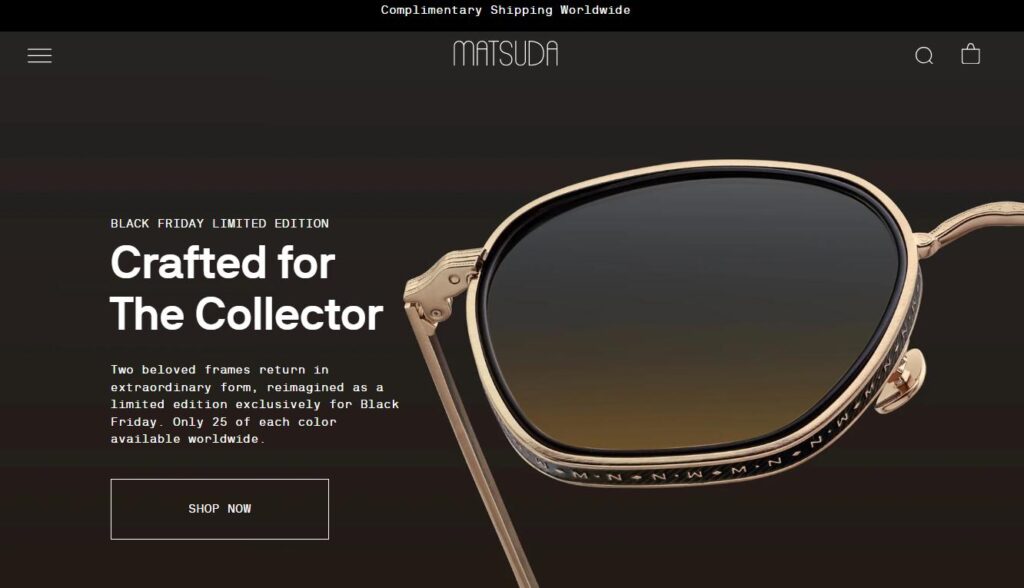Go home via the Matsuda logo
The height and width of the screenshot is (588, 1024).
click(505, 54)
